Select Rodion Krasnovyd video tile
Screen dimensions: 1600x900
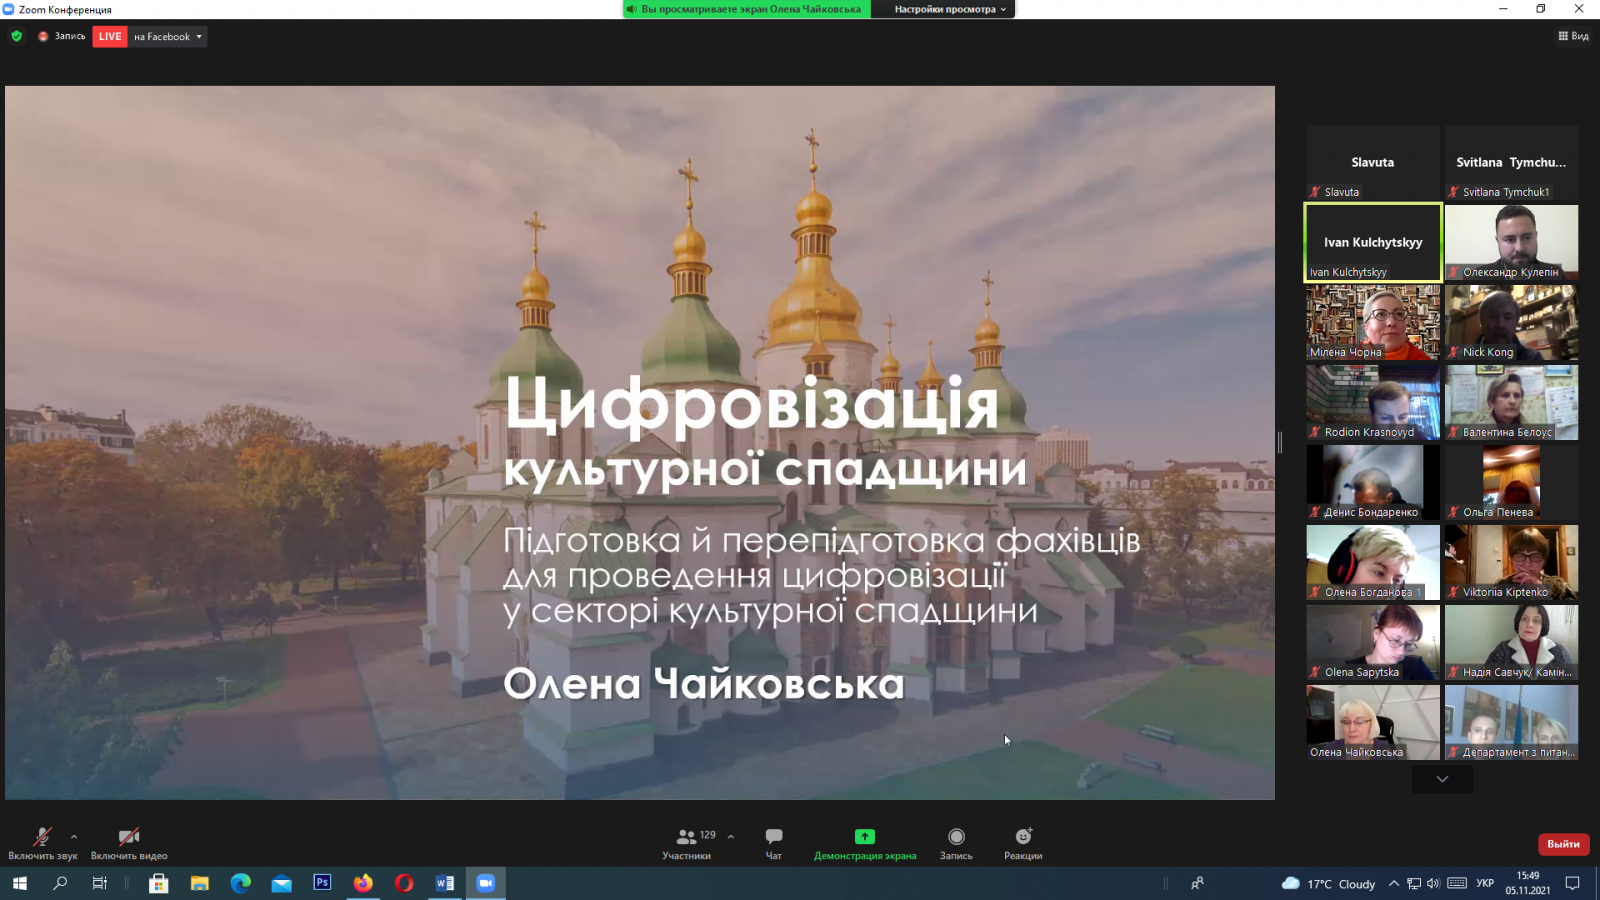[1373, 402]
